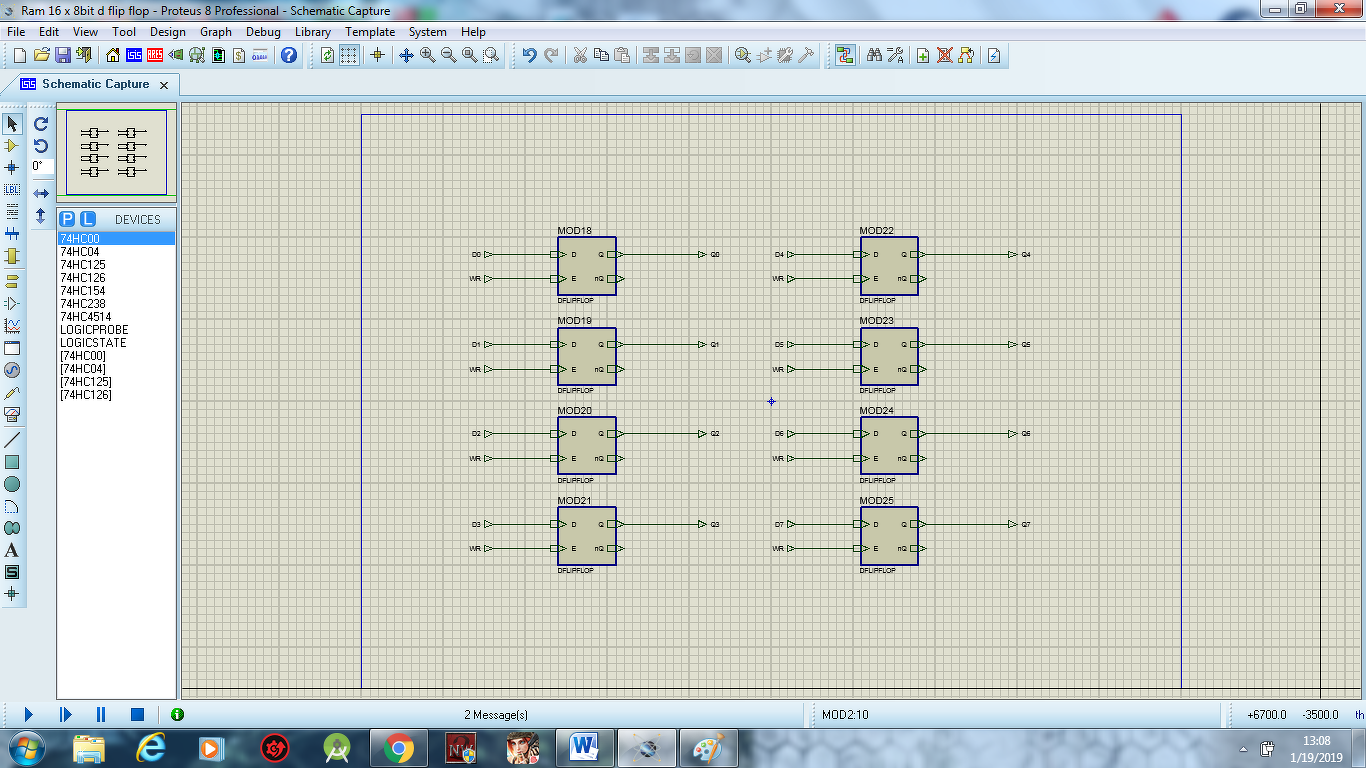Select Graph Mode
The height and width of the screenshot is (768, 1366).
point(12,325)
